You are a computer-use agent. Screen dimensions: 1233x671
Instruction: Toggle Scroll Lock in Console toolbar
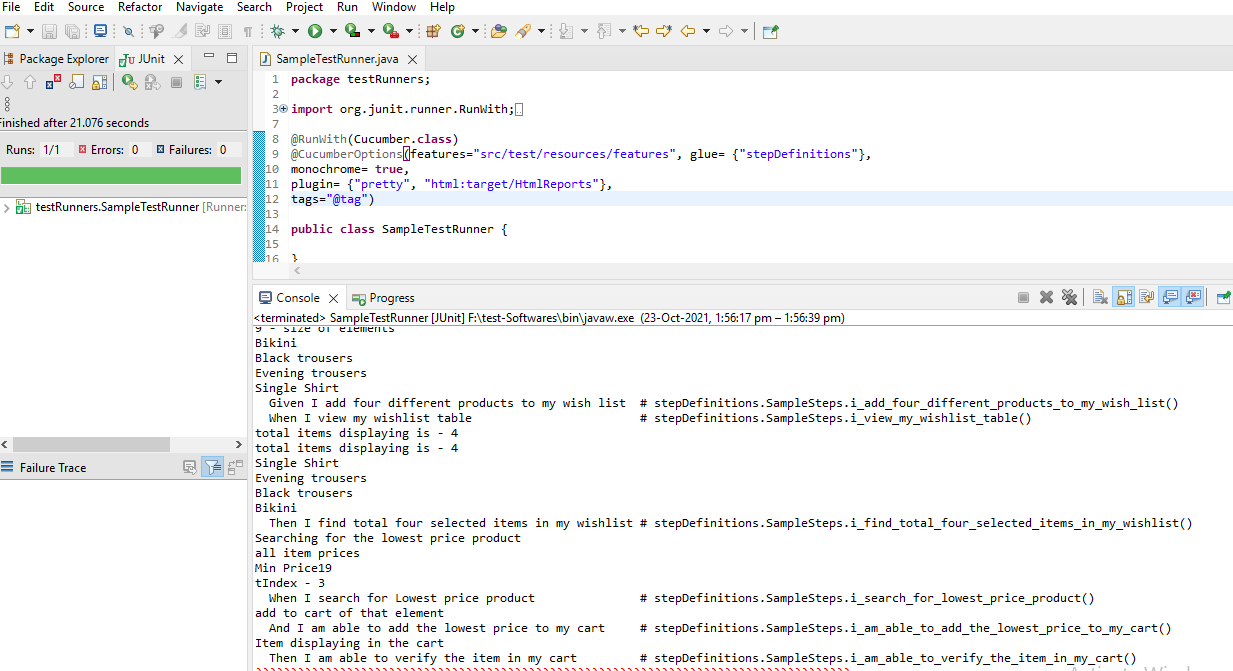pos(1124,297)
